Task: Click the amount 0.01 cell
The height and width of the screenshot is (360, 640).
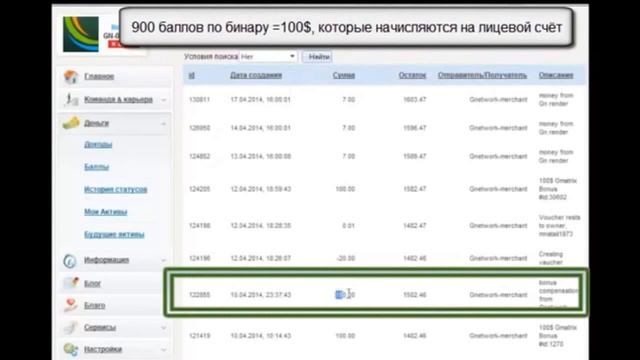Action: click(348, 225)
